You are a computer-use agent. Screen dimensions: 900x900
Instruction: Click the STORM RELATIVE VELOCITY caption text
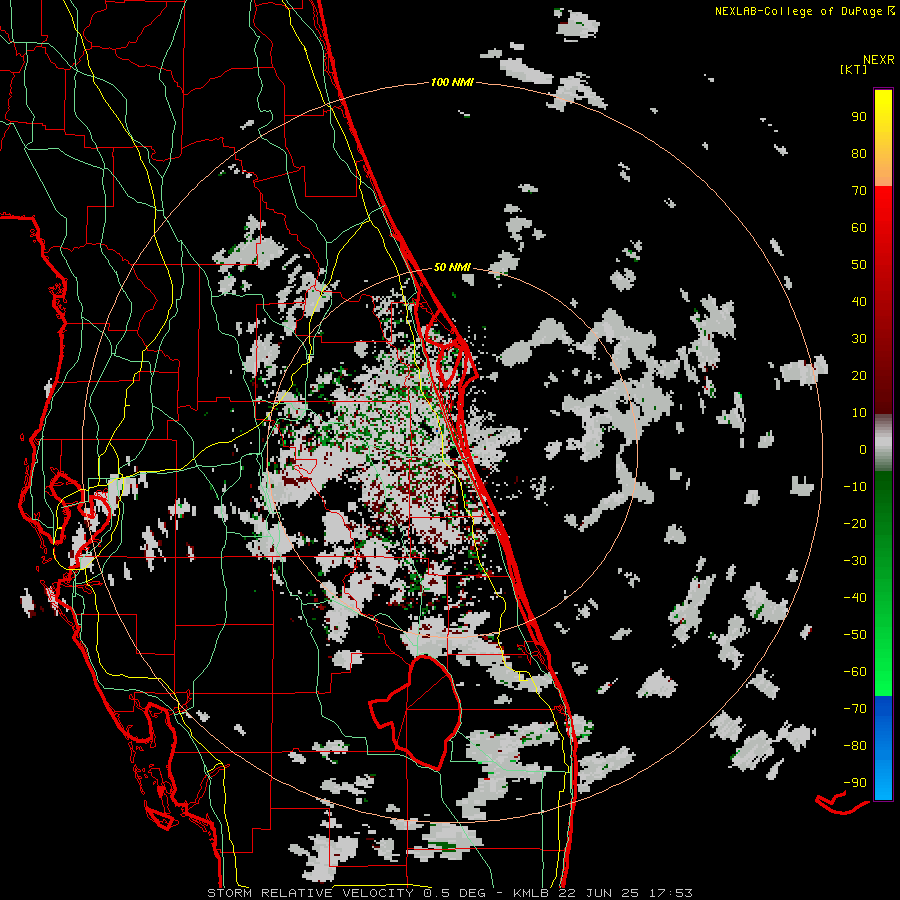(x=312, y=893)
